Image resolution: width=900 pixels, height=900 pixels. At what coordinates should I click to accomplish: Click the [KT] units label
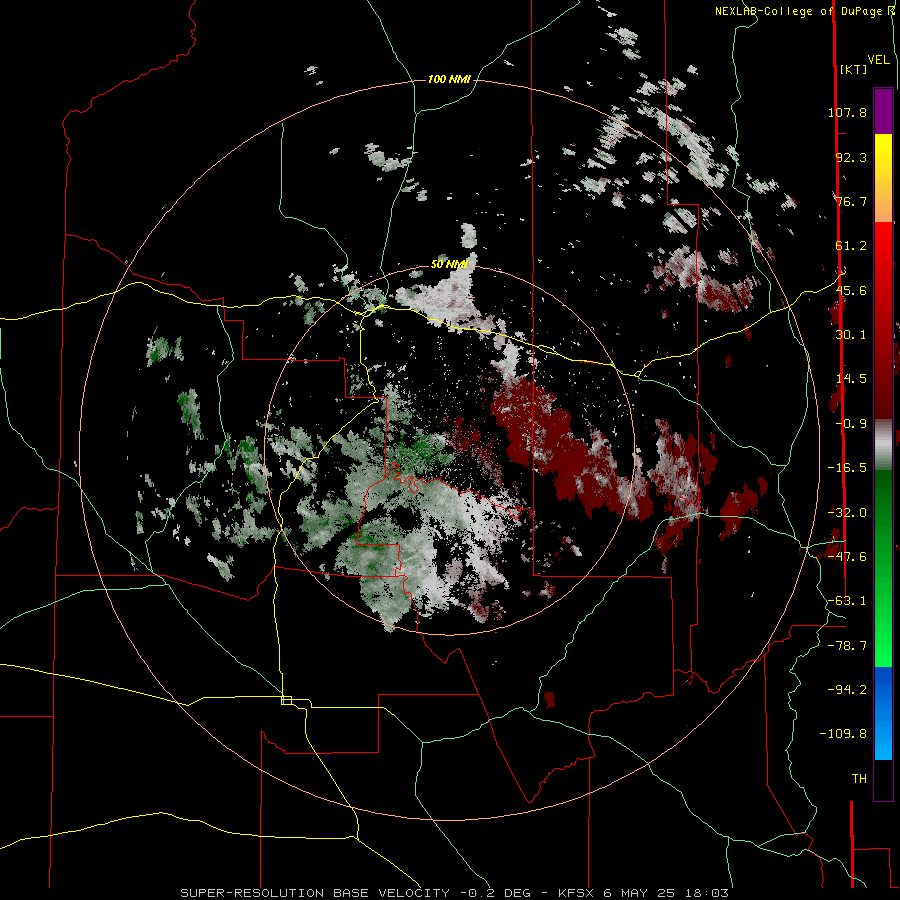(854, 69)
